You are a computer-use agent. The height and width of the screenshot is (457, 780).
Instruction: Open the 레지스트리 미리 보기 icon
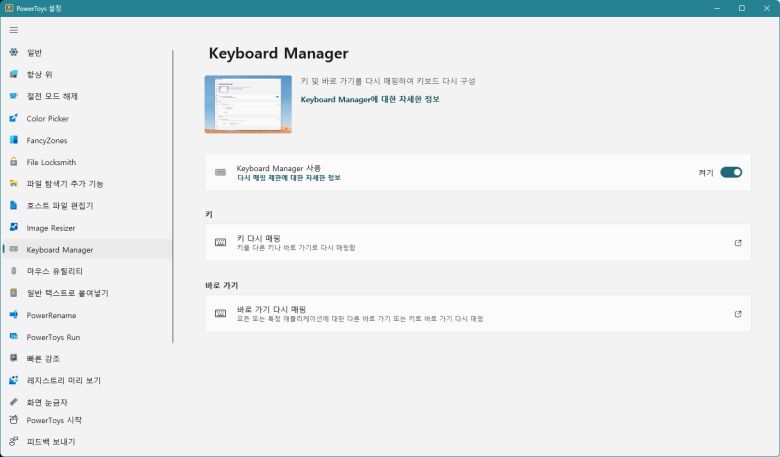click(13, 380)
